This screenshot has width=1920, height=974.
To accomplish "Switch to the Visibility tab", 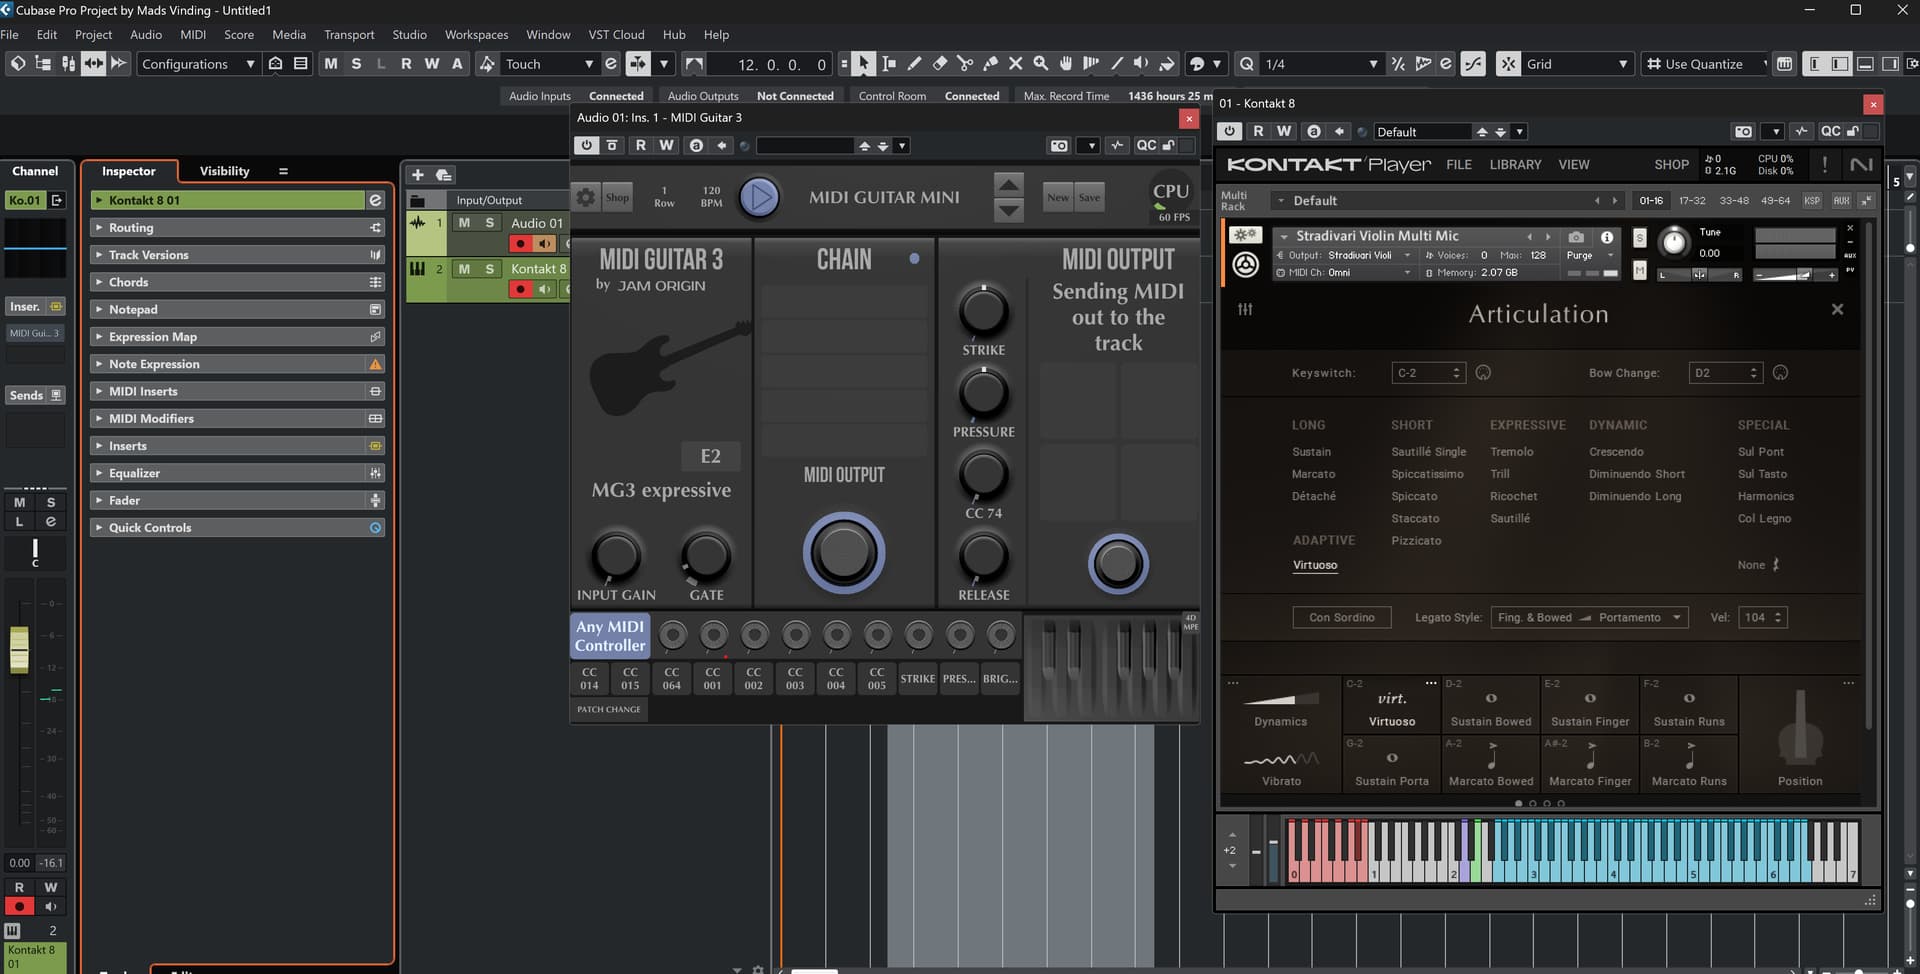I will 224,171.
